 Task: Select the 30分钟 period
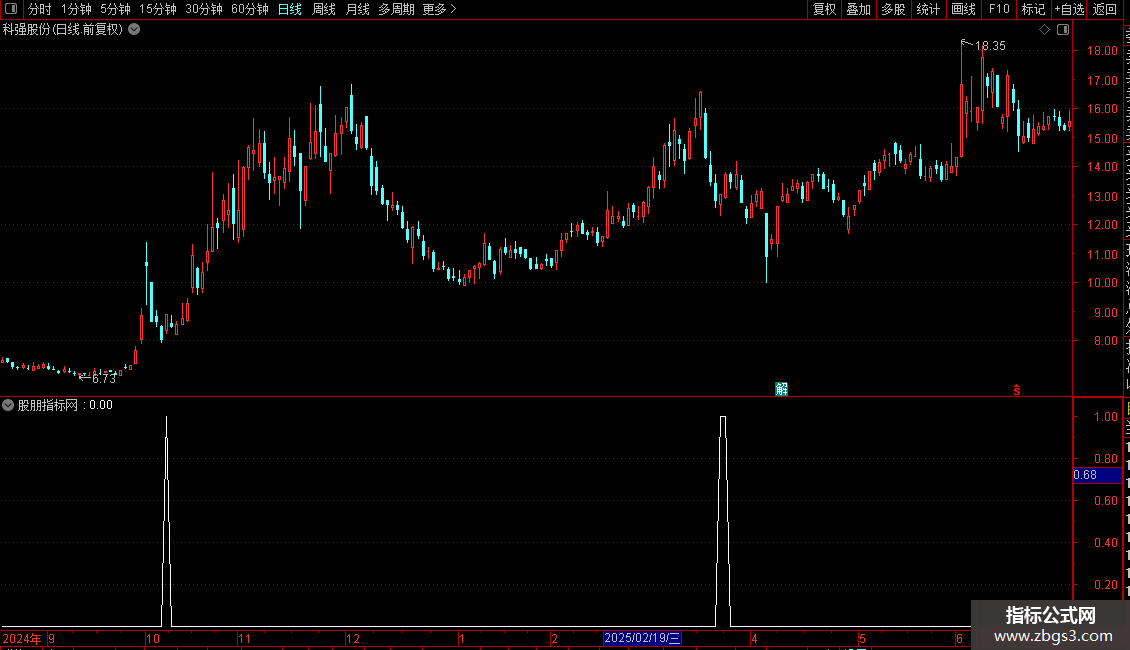click(x=203, y=9)
